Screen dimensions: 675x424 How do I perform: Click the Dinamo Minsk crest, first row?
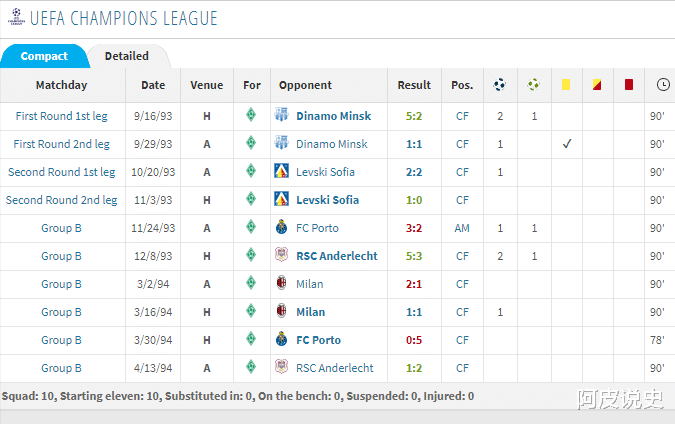point(281,116)
